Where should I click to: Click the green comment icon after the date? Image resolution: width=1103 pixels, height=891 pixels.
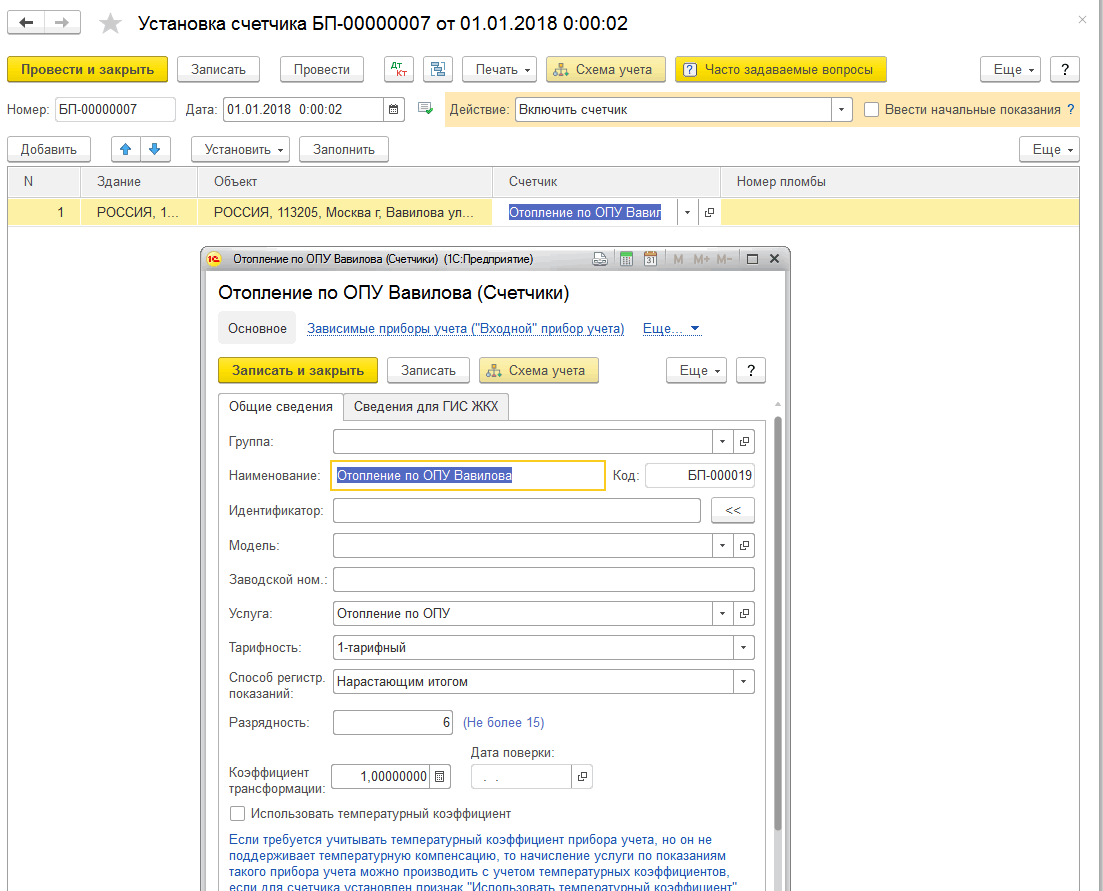[x=425, y=109]
